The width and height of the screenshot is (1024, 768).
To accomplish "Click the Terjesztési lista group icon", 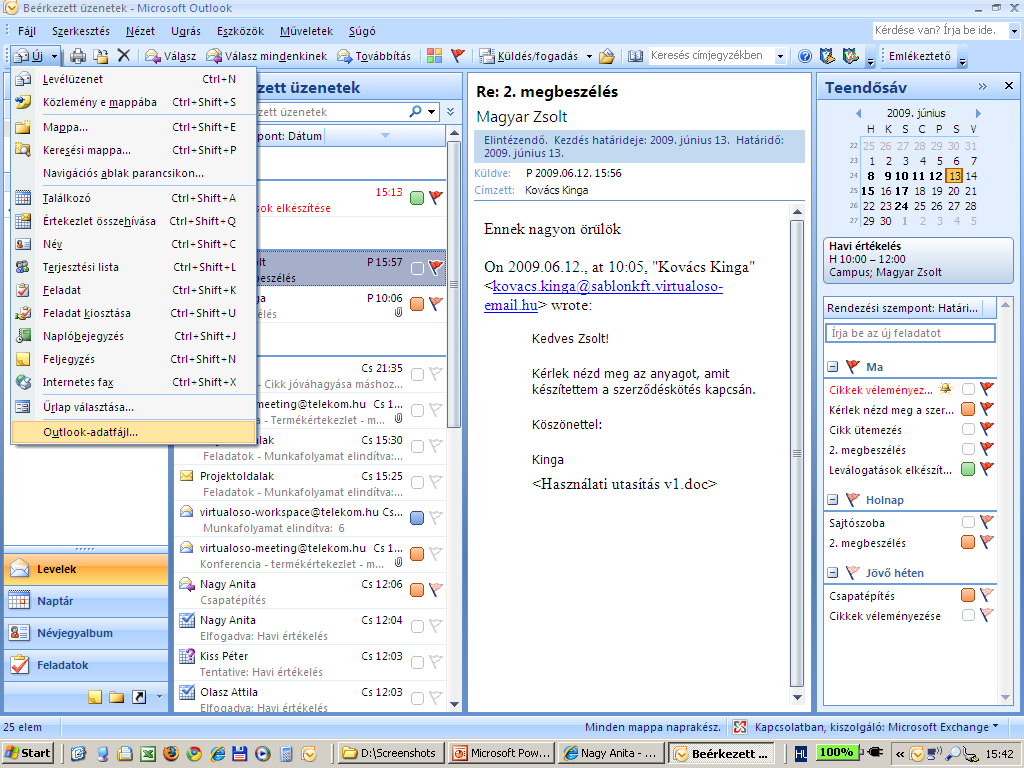I will click(23, 266).
